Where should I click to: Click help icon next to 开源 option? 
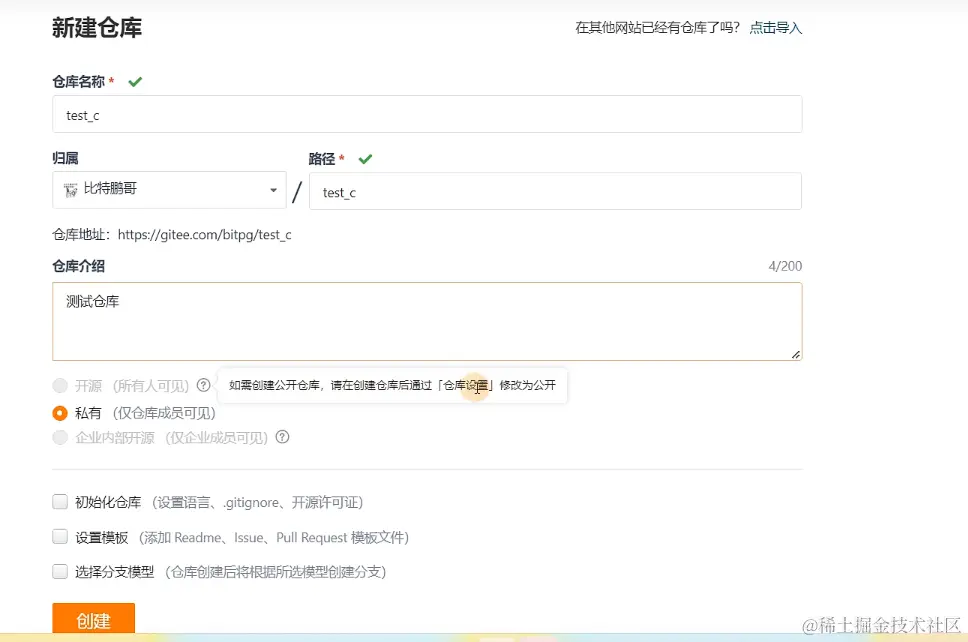click(205, 383)
